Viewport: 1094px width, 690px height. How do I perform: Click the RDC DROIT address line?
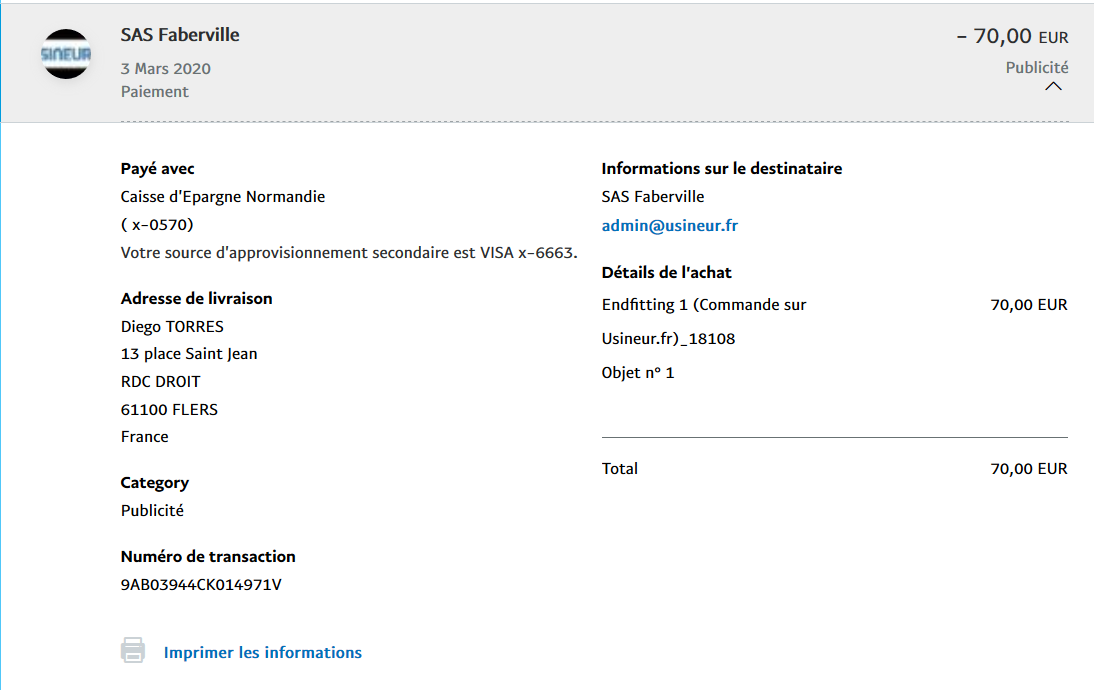pyautogui.click(x=160, y=382)
